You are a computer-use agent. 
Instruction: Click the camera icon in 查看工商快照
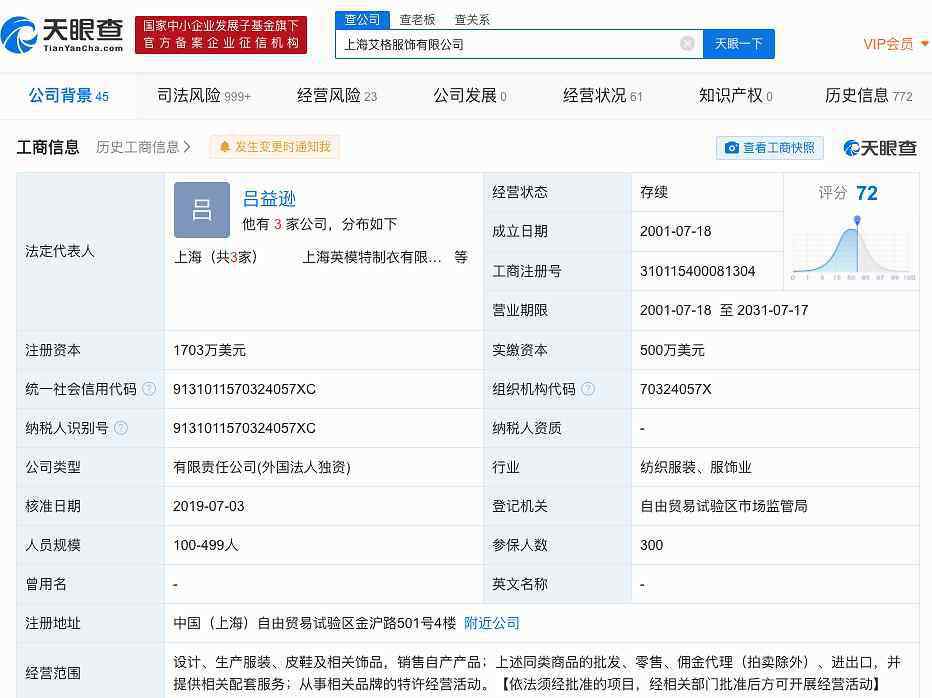(x=732, y=147)
